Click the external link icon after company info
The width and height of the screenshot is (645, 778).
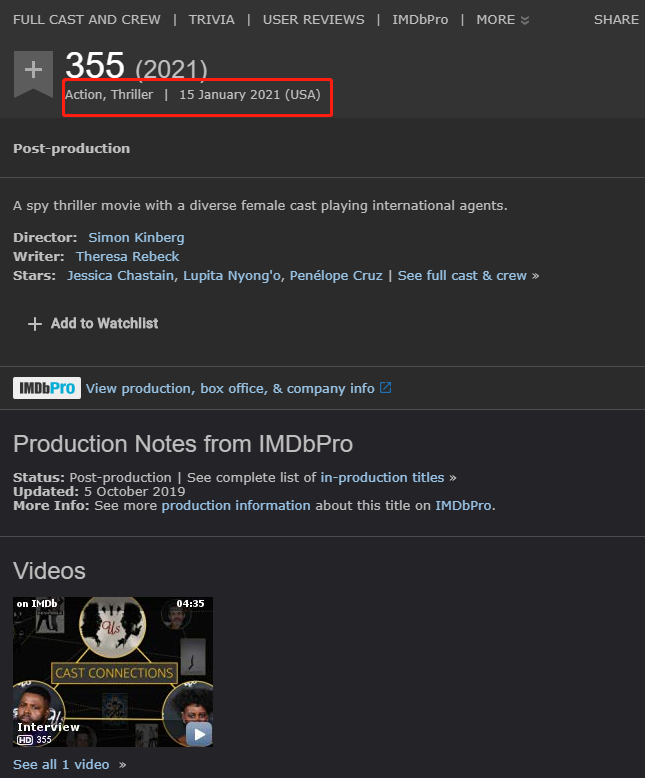click(x=386, y=388)
